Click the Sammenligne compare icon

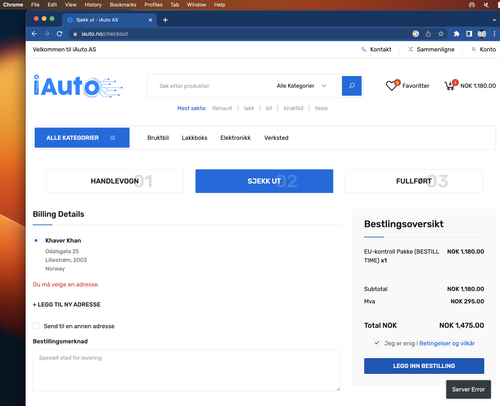(410, 49)
